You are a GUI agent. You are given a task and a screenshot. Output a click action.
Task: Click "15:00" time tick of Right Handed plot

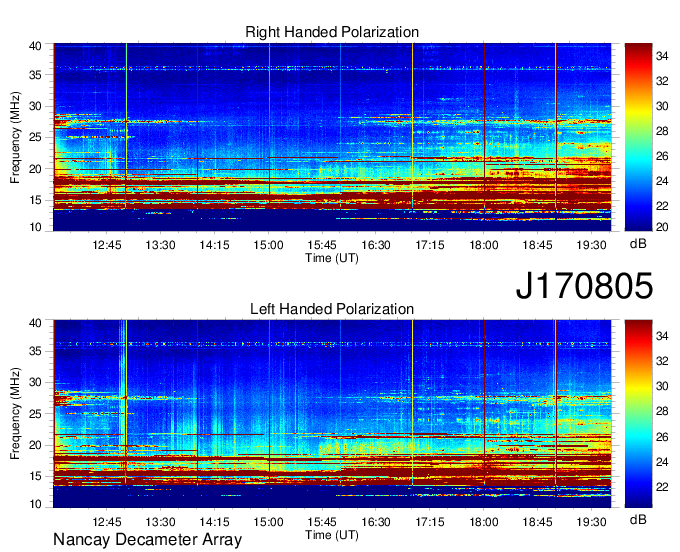coord(268,245)
